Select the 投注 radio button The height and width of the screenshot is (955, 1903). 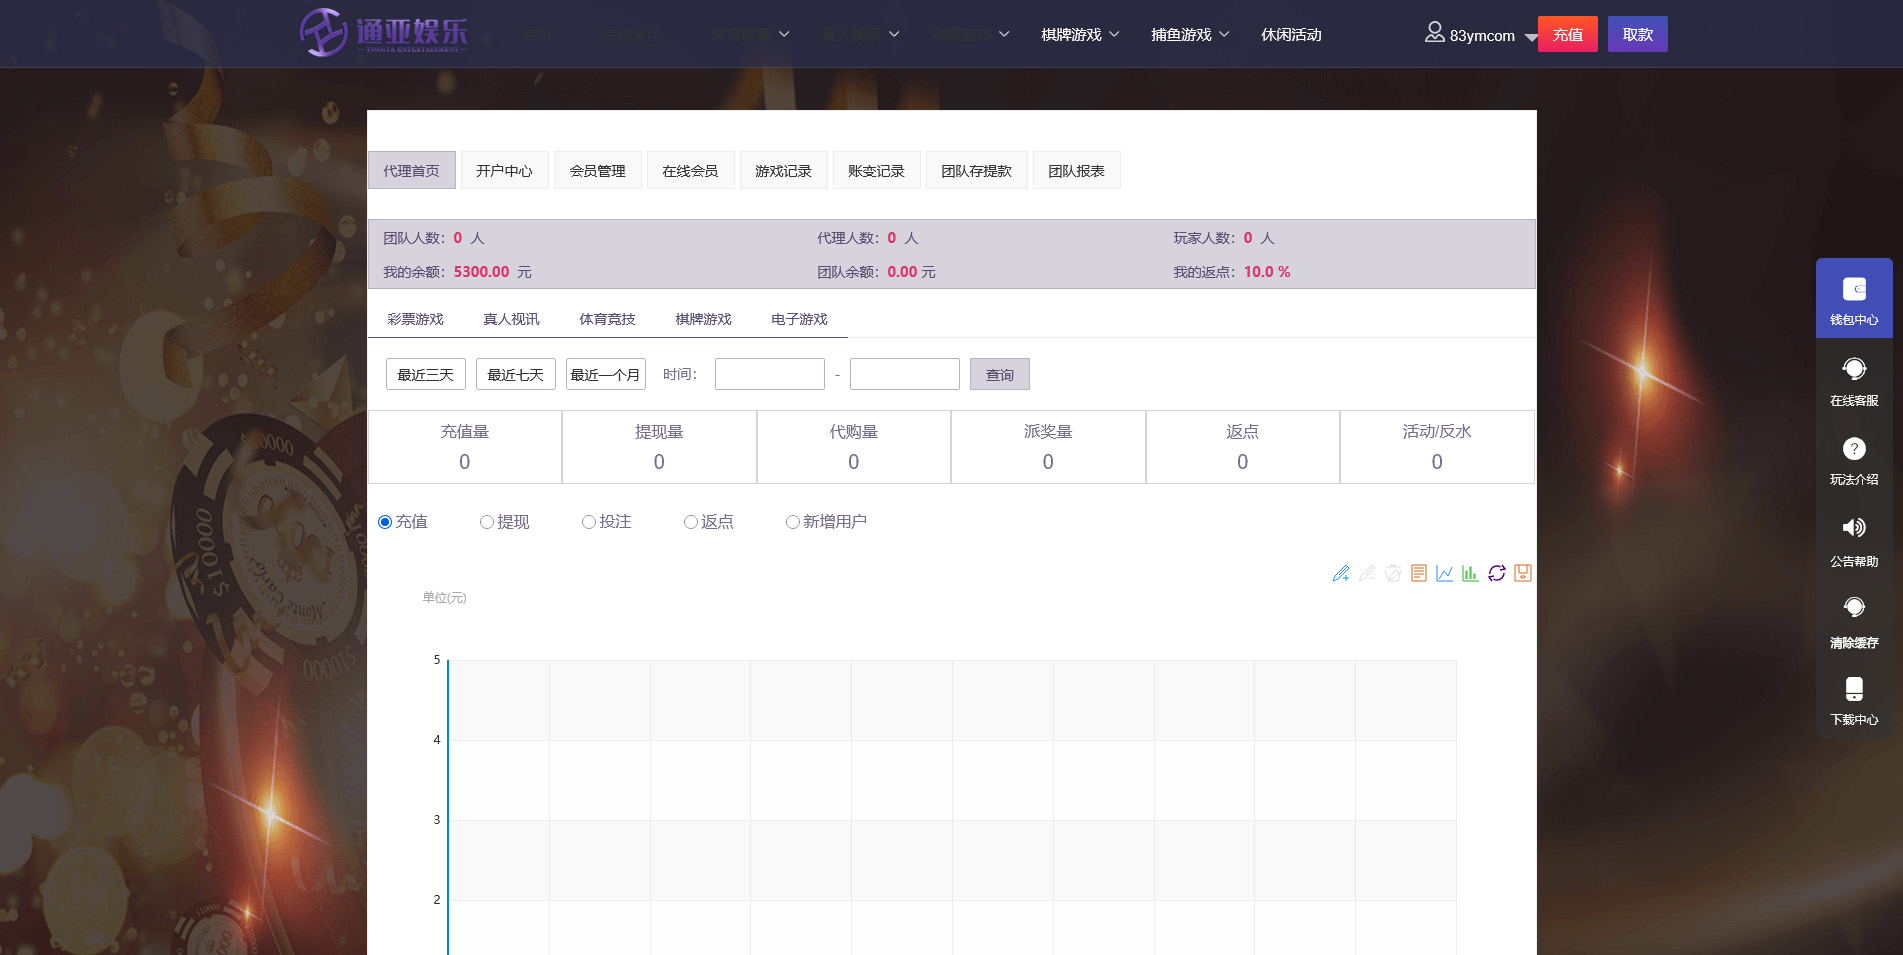click(x=589, y=522)
